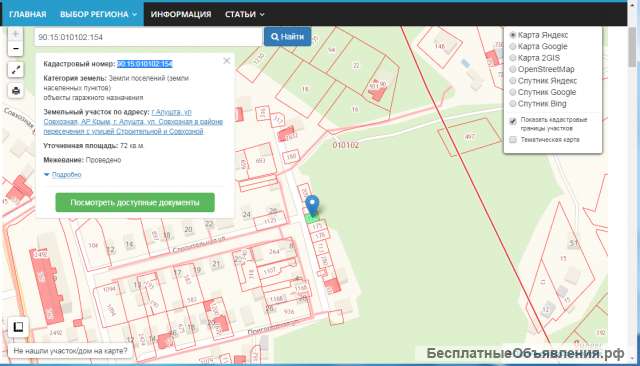Zoom in the map with plus button

[16, 33]
